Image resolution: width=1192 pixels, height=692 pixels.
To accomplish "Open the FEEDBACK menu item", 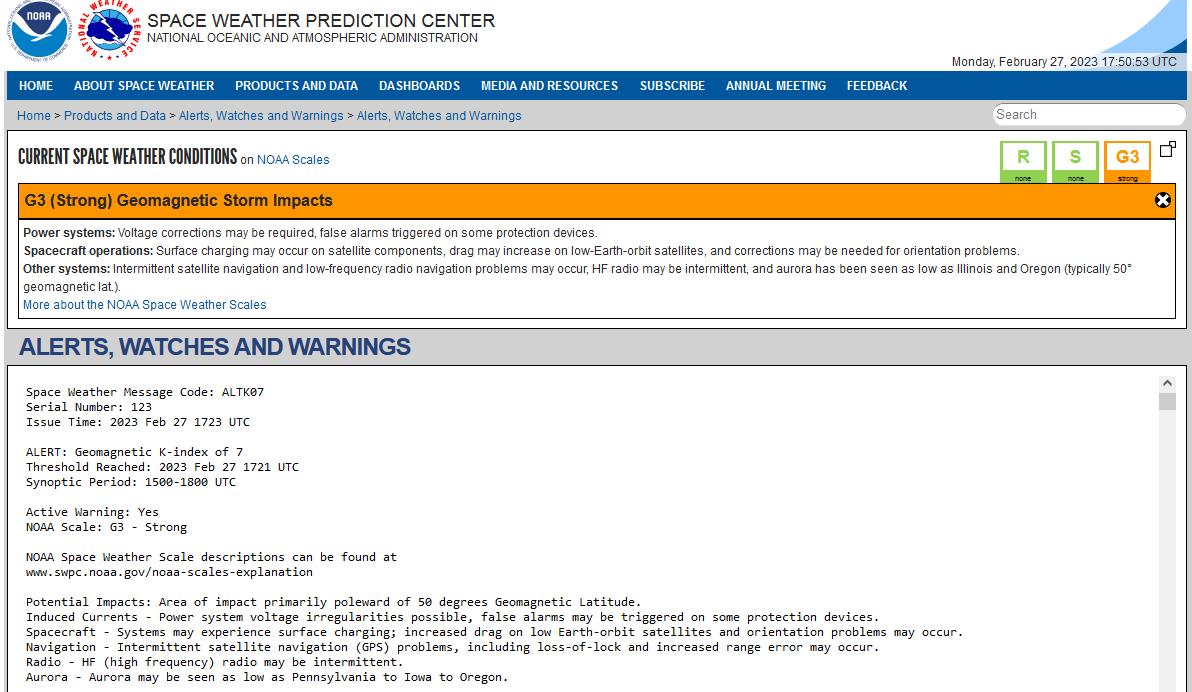I will pos(877,86).
